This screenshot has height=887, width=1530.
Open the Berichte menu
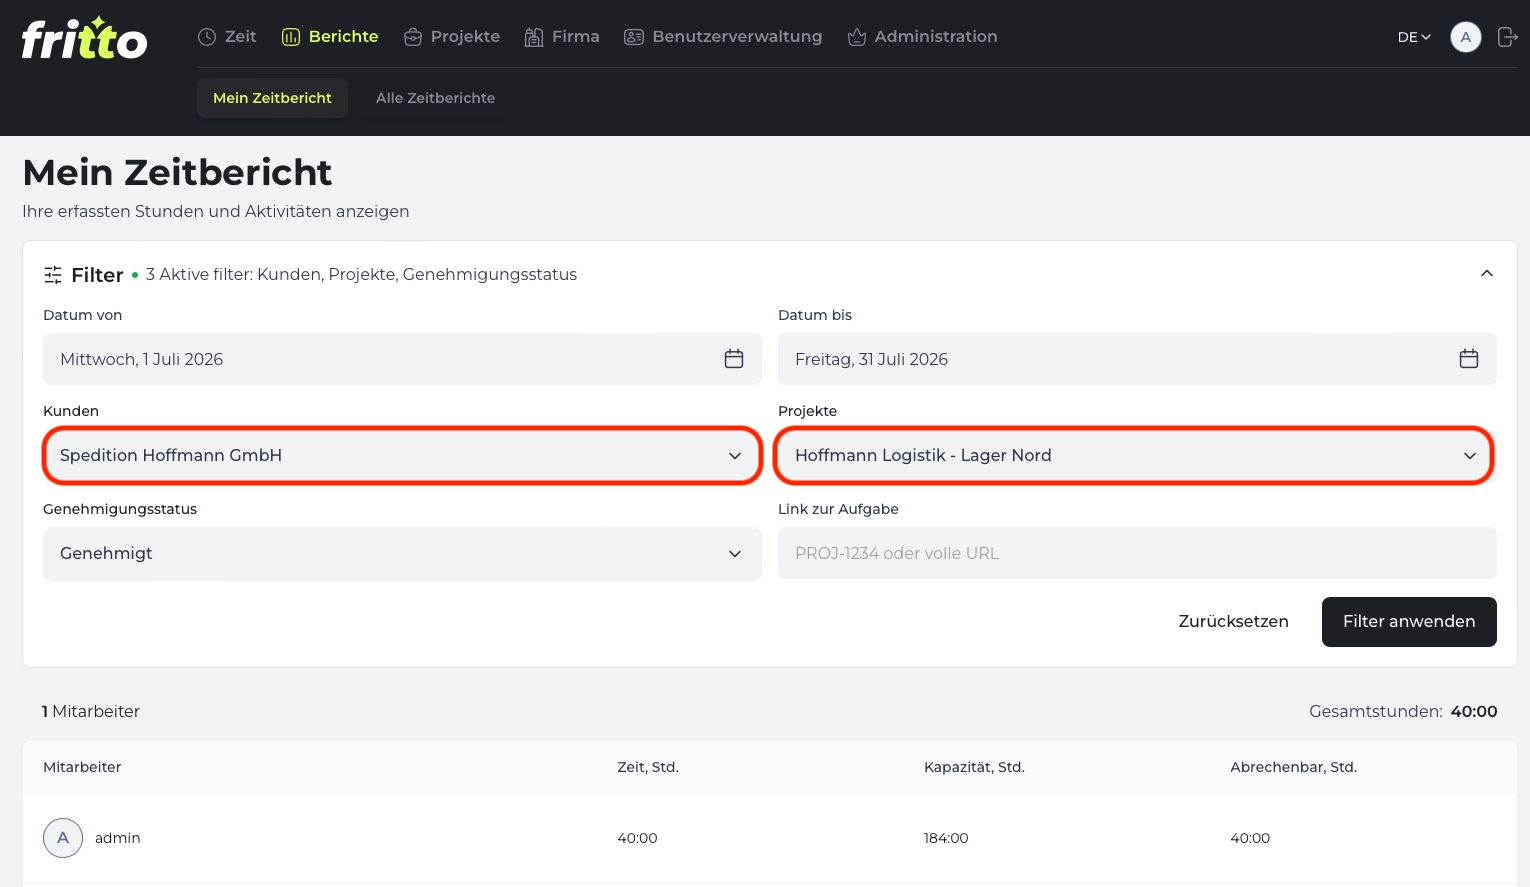pos(330,37)
